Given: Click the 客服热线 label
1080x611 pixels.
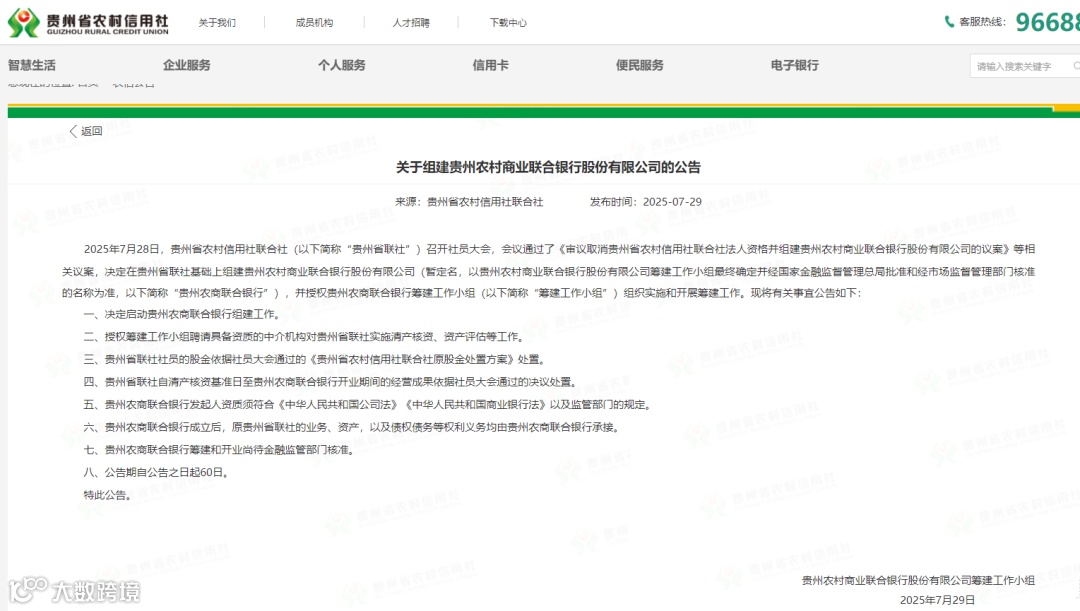Looking at the screenshot, I should 982,22.
